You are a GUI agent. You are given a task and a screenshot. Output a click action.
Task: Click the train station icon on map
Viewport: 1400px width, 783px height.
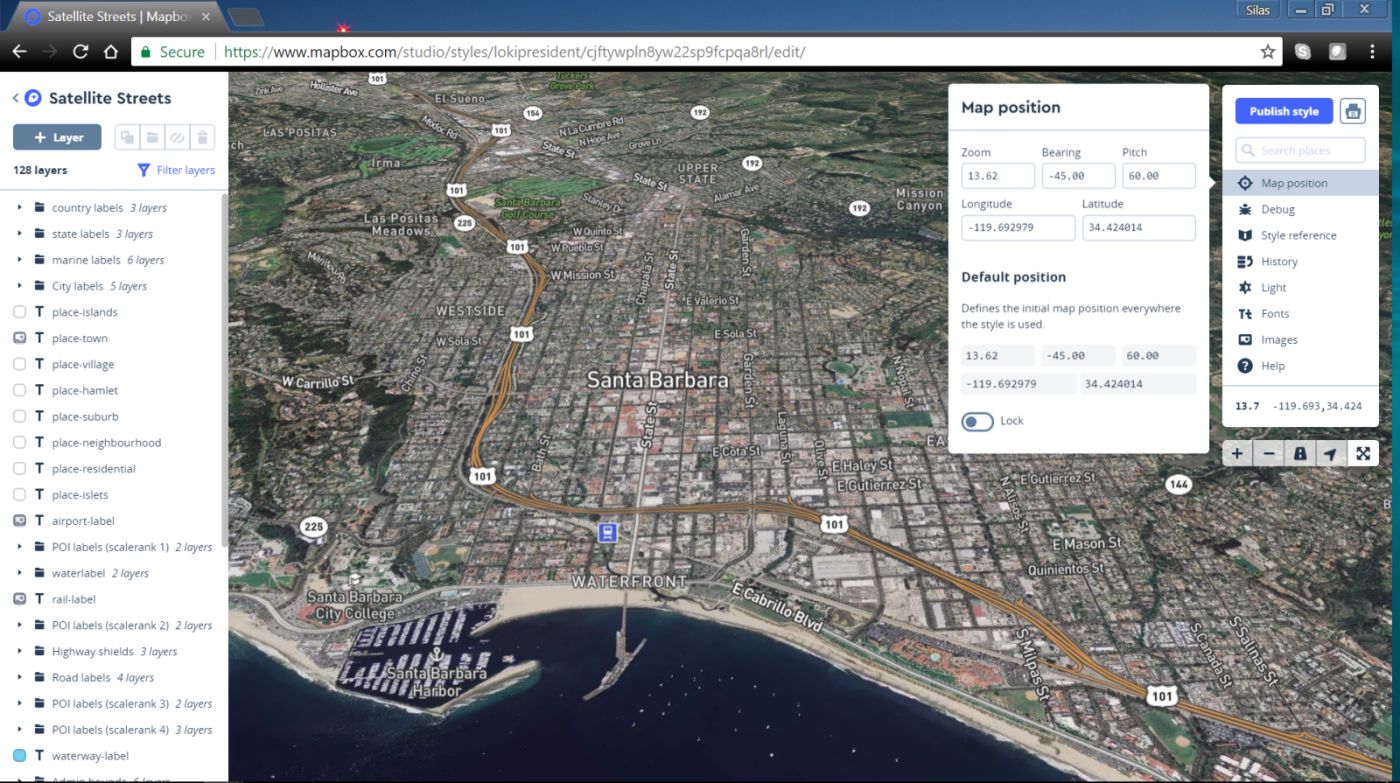pyautogui.click(x=607, y=532)
